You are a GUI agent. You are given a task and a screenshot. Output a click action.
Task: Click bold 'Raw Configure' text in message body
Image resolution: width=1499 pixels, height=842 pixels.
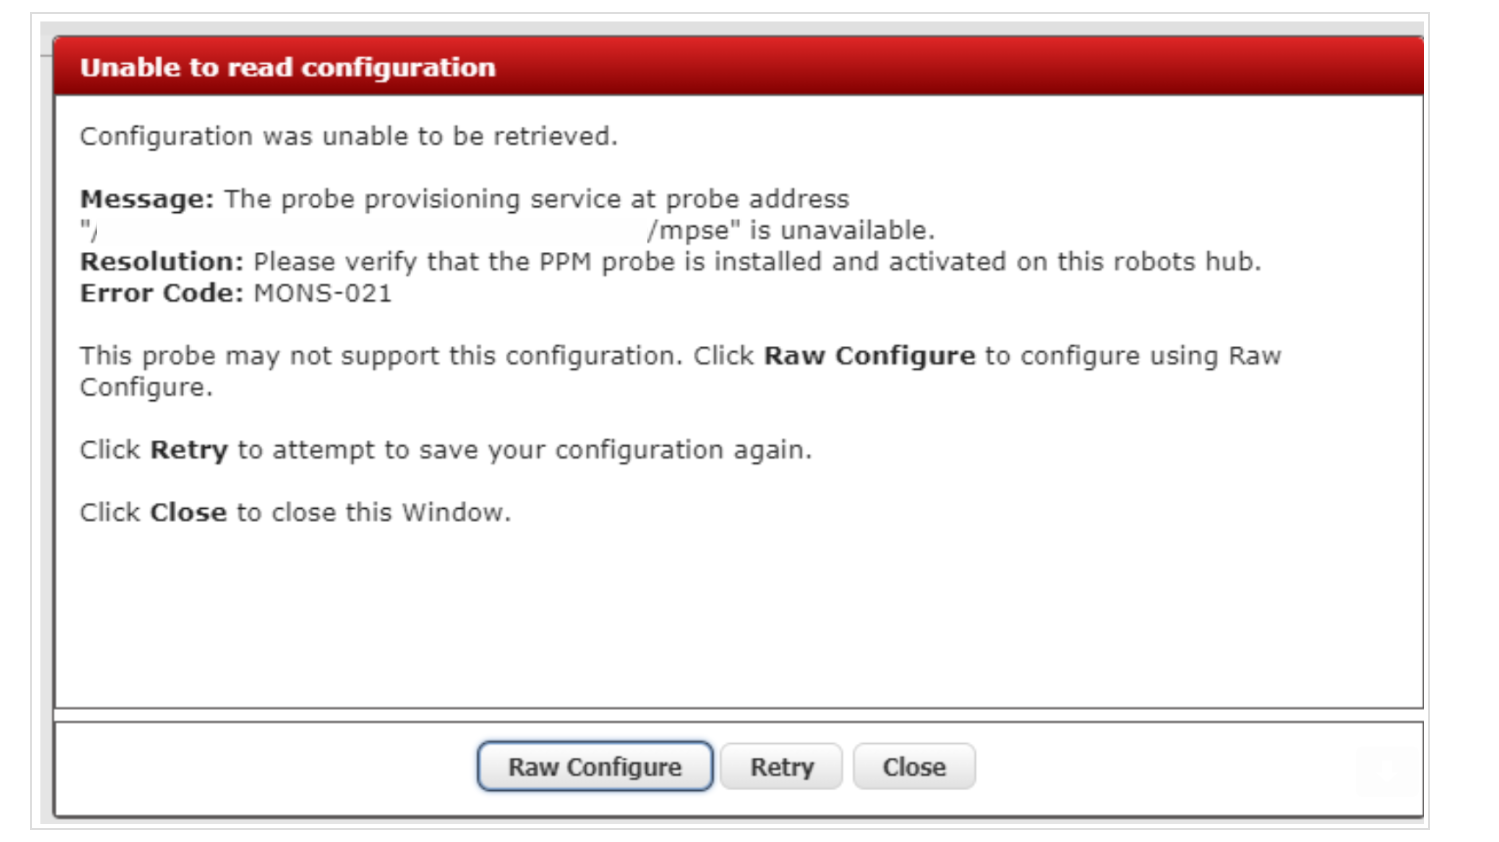tap(869, 356)
